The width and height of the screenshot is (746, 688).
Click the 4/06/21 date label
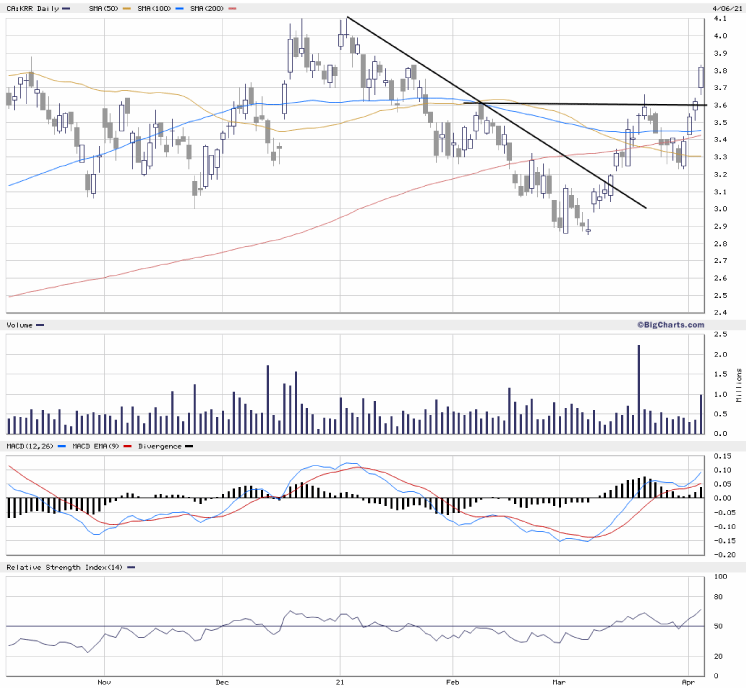click(x=722, y=8)
